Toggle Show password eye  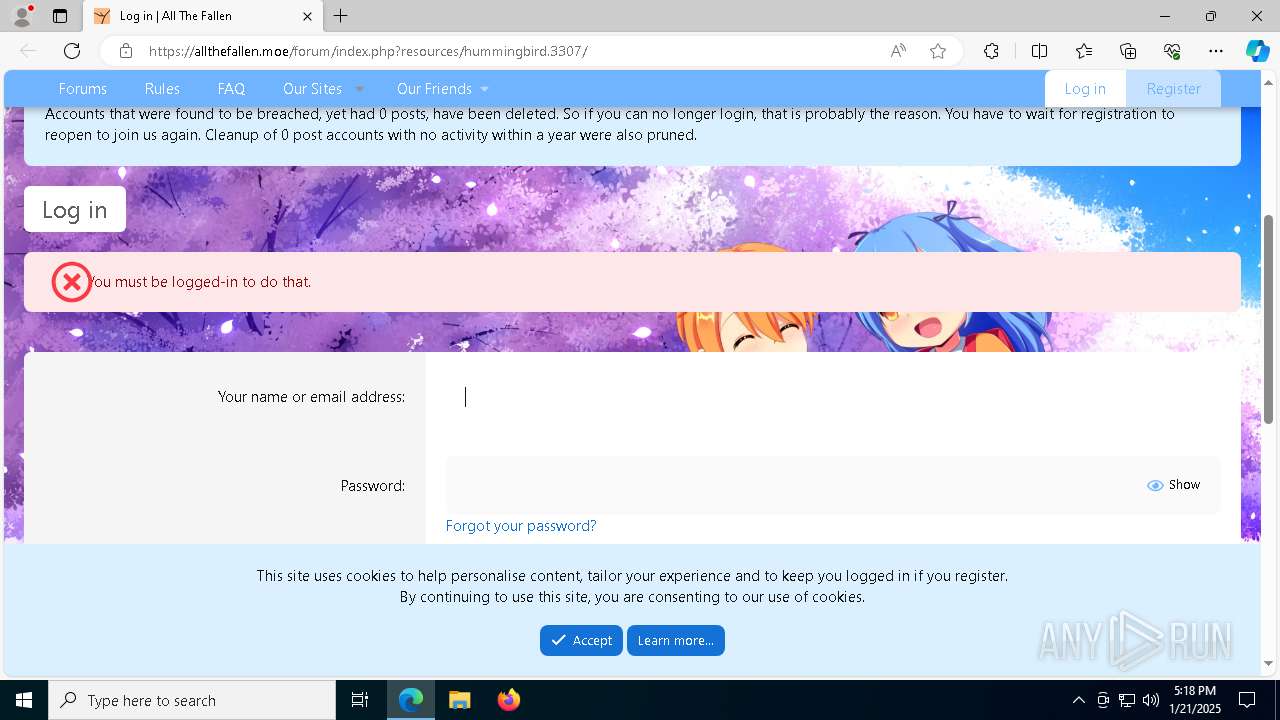[1173, 485]
